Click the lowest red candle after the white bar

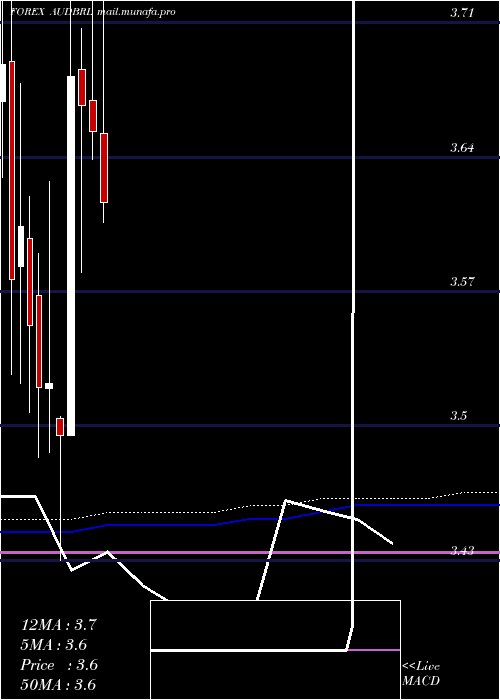(x=104, y=168)
